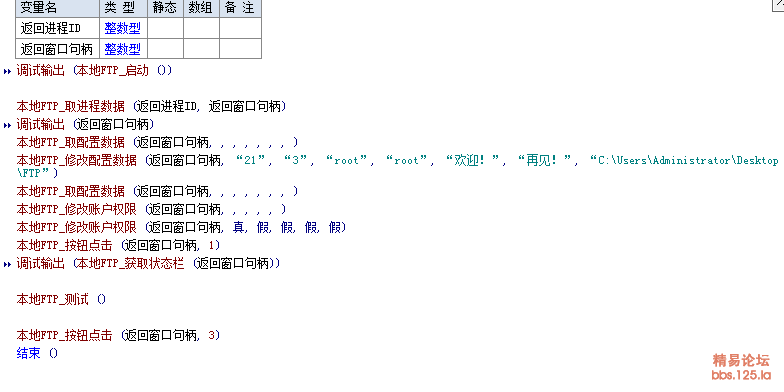The width and height of the screenshot is (784, 392).
Task: Click the bbs.125.la forum link
Action: pos(741,375)
